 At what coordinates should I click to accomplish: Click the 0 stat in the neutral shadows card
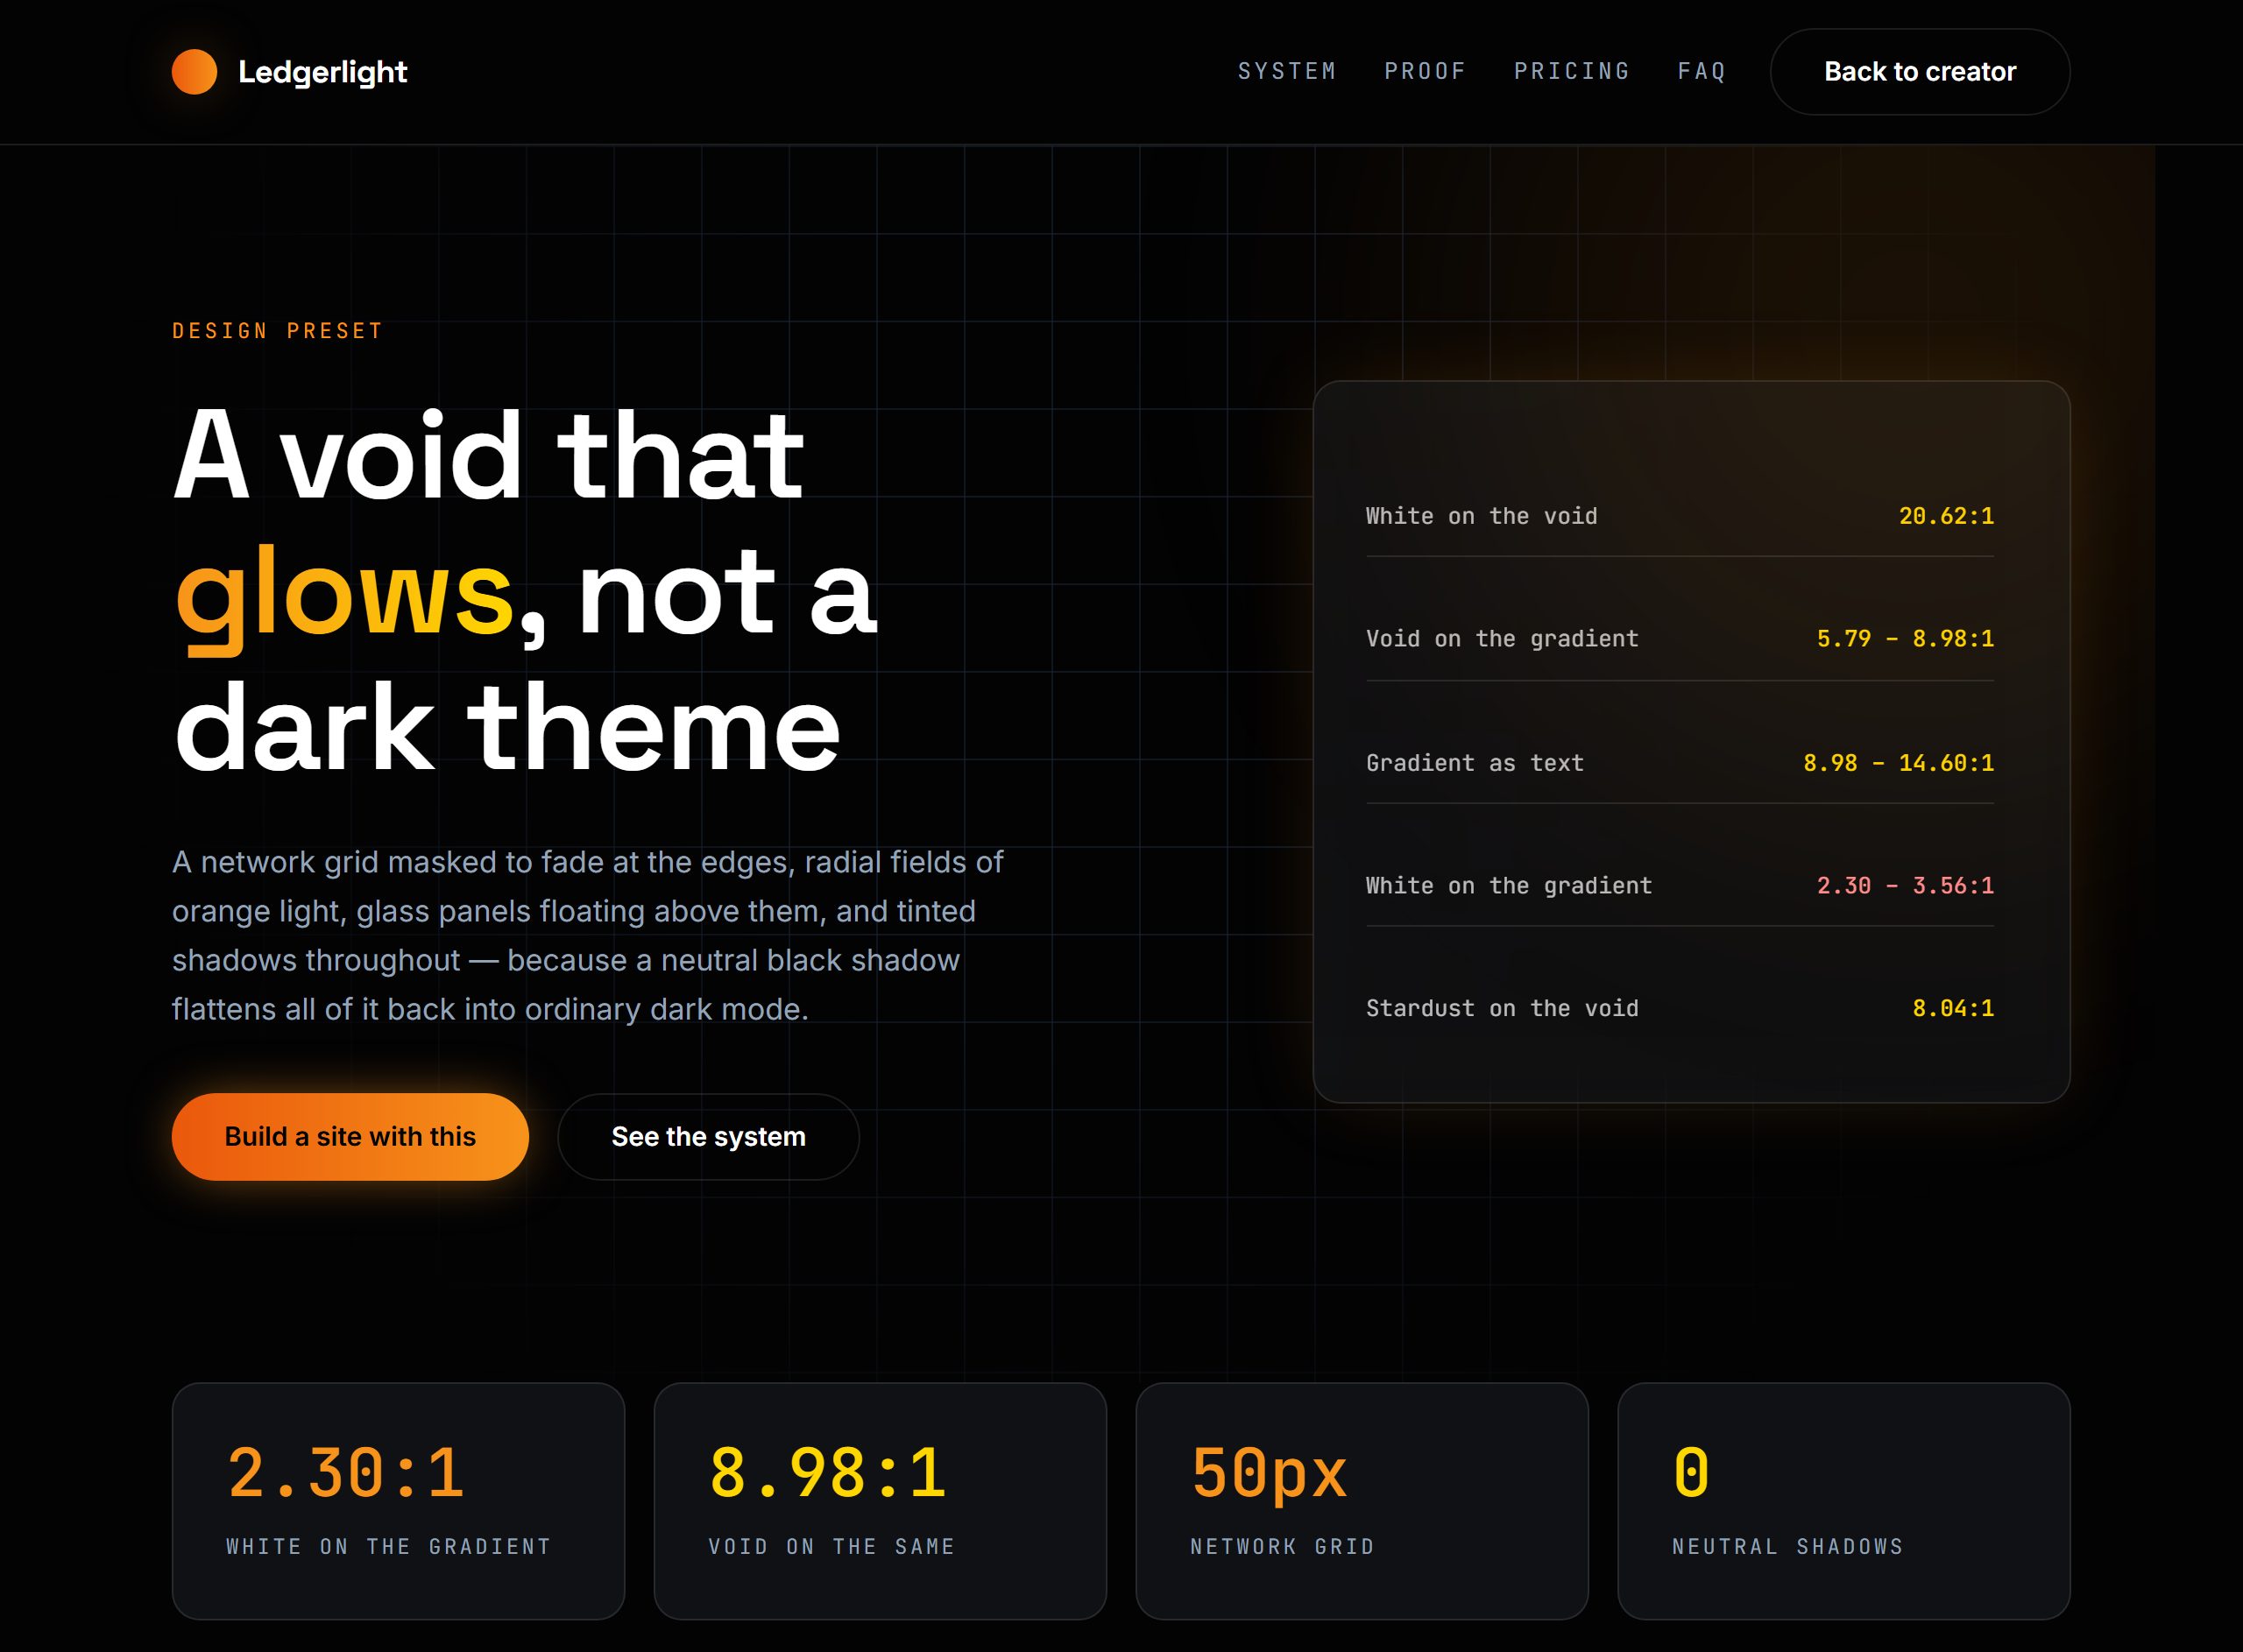[x=1691, y=1474]
